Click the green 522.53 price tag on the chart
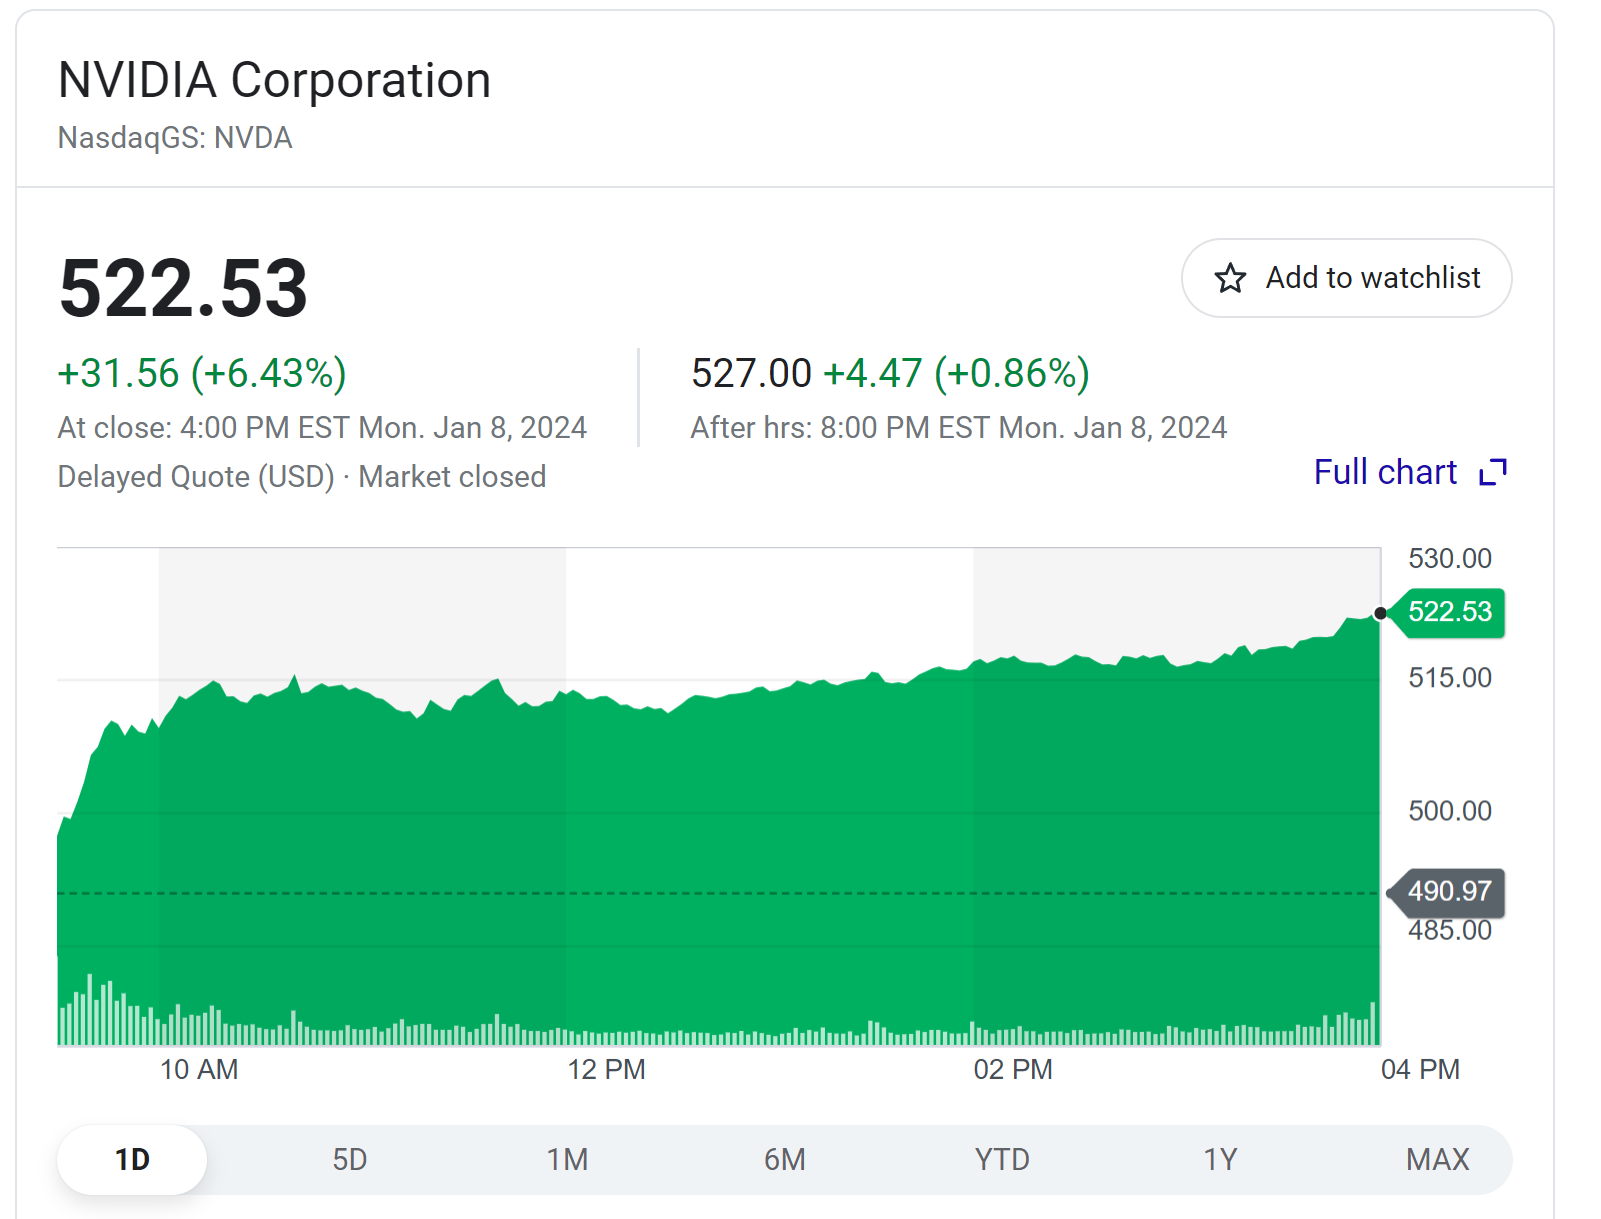Image resolution: width=1601 pixels, height=1219 pixels. pos(1449,612)
